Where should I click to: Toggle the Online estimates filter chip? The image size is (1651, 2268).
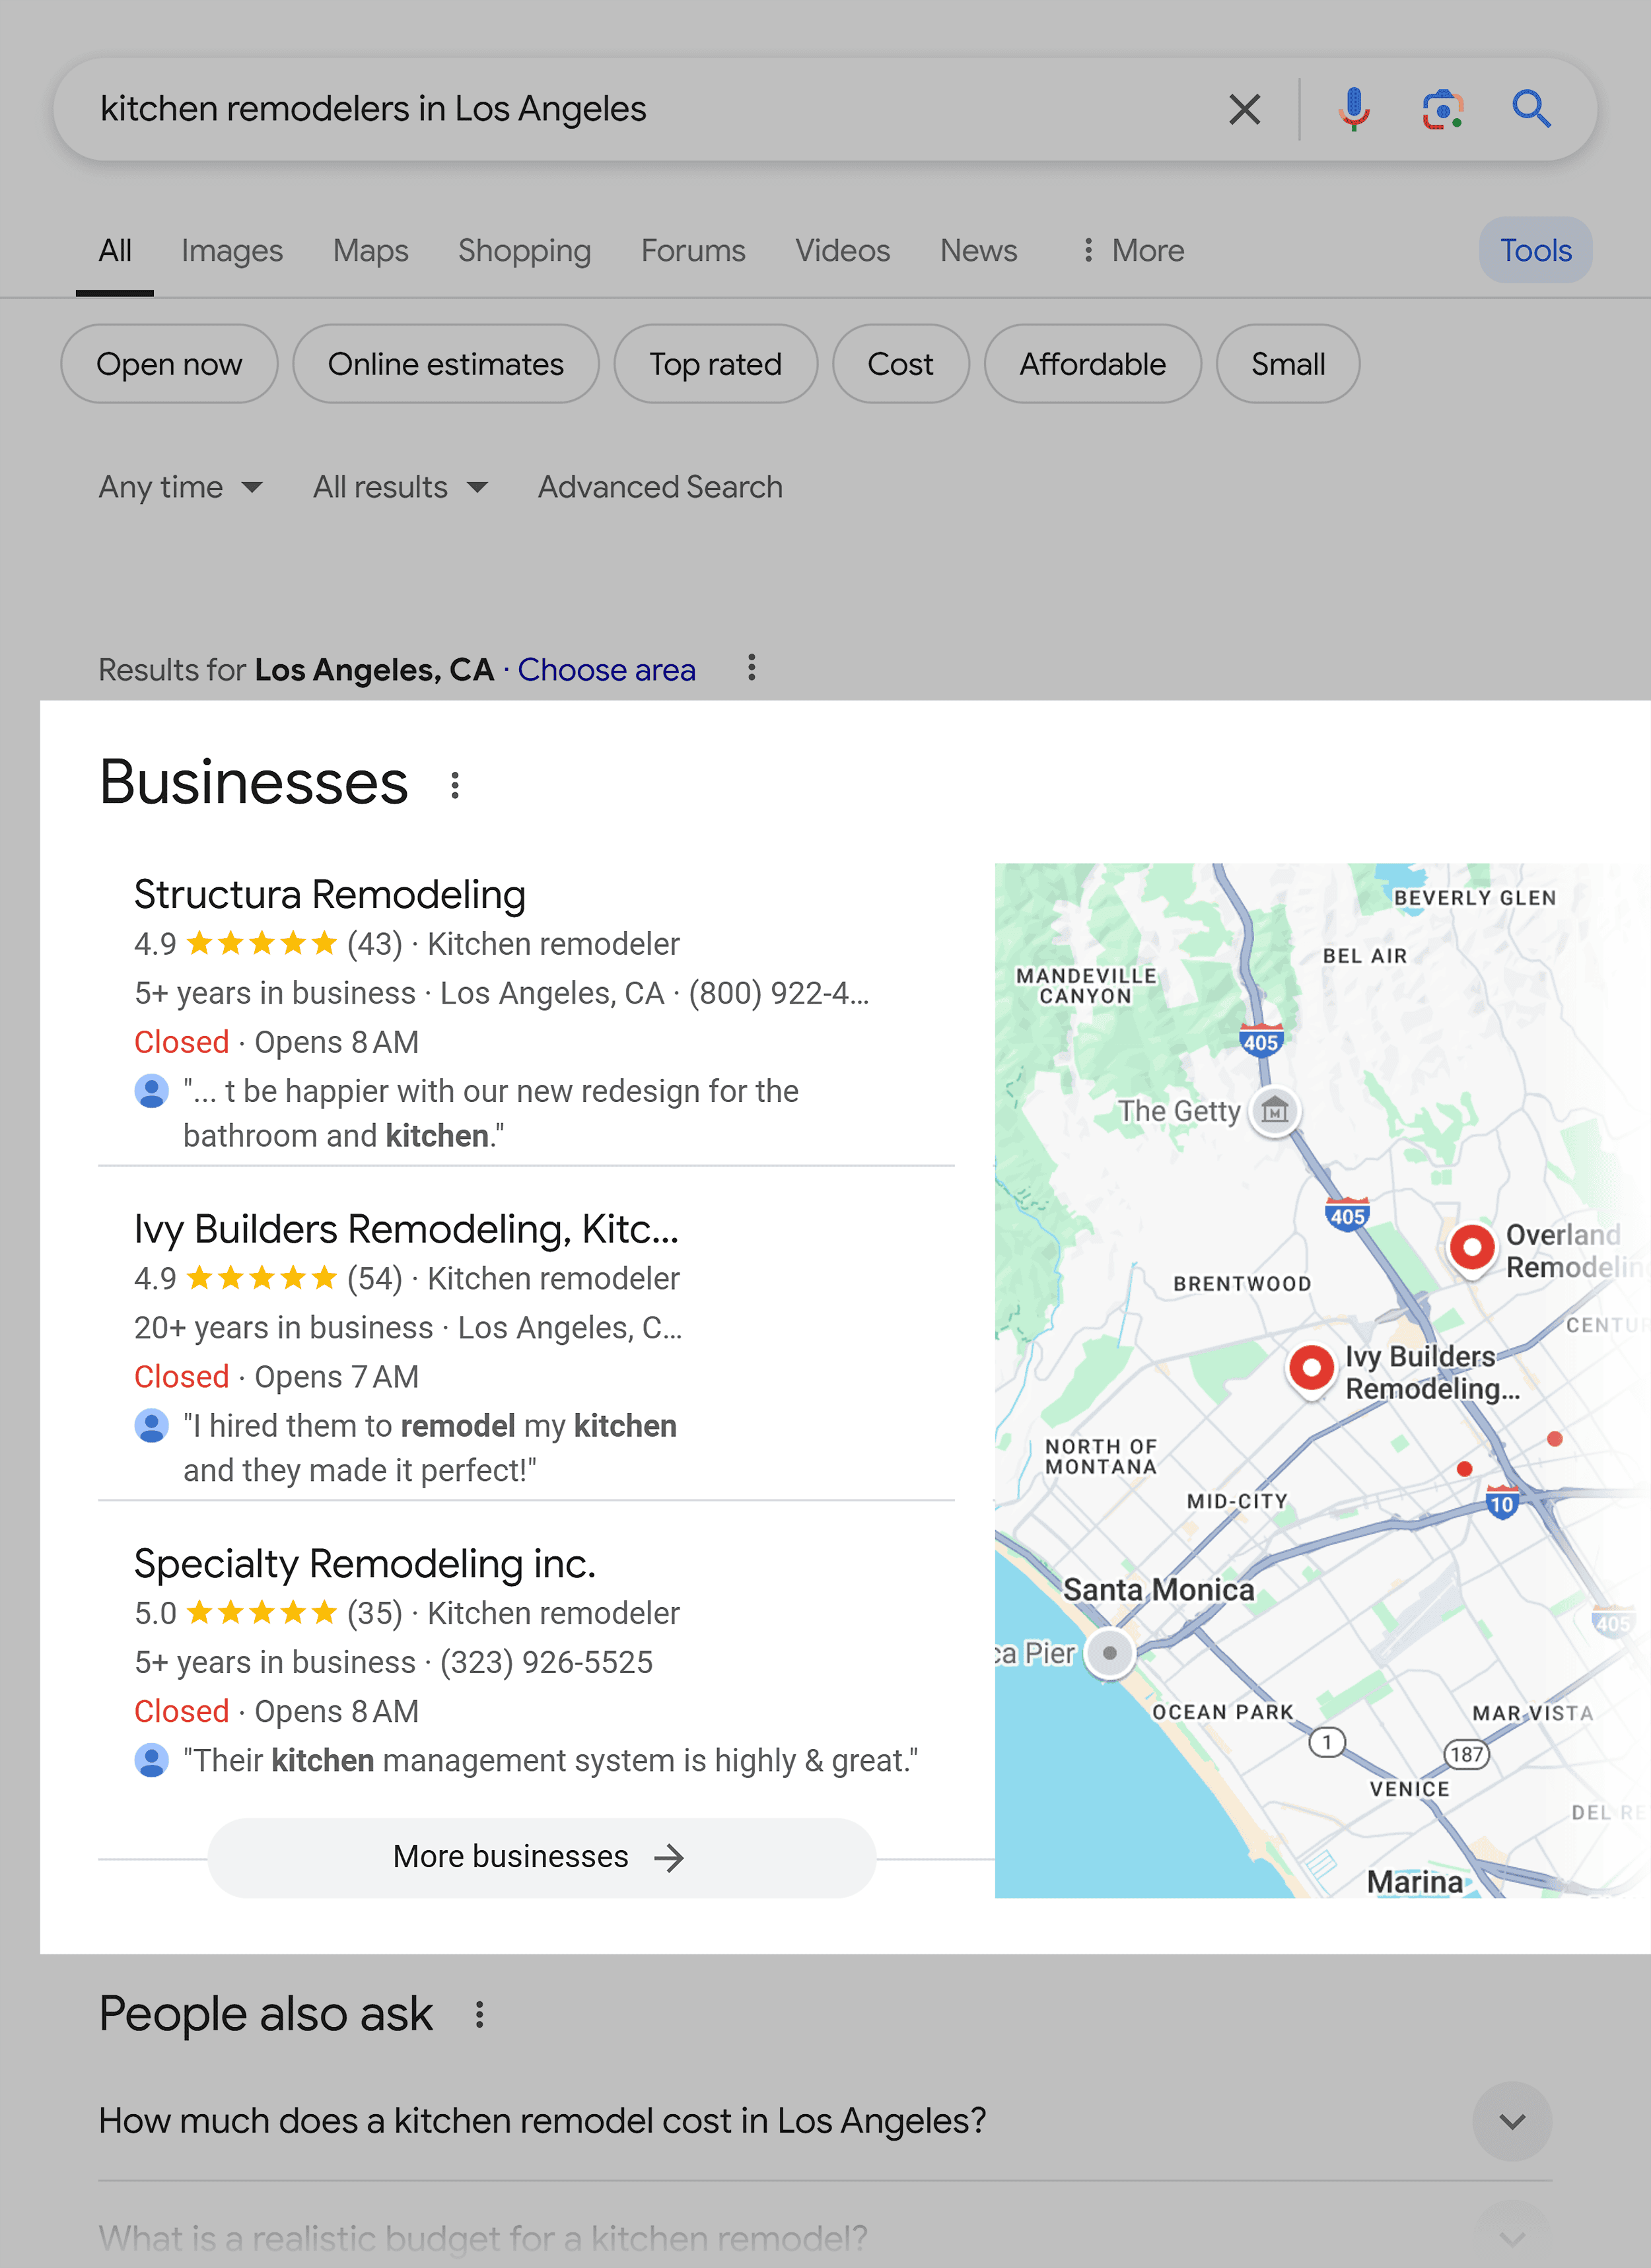[x=446, y=364]
